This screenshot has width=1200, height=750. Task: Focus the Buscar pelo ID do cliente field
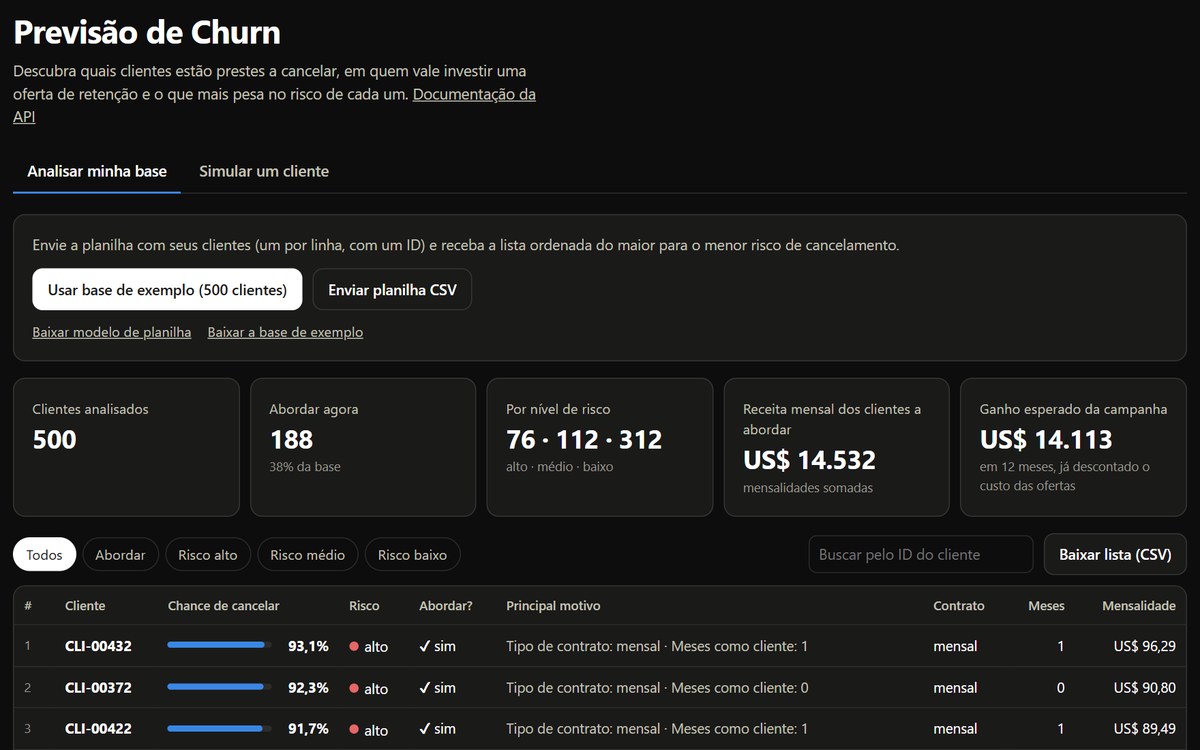point(920,554)
